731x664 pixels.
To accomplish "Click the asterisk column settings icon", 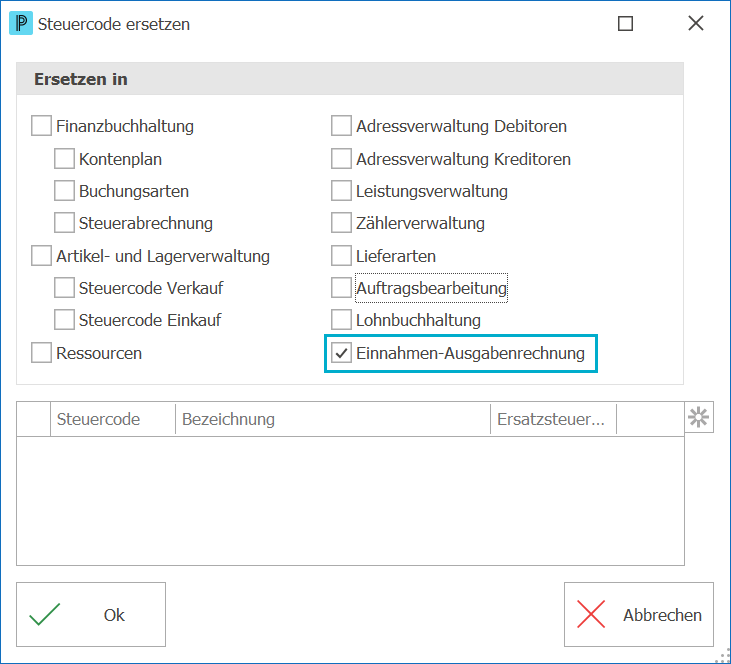I will 698,417.
